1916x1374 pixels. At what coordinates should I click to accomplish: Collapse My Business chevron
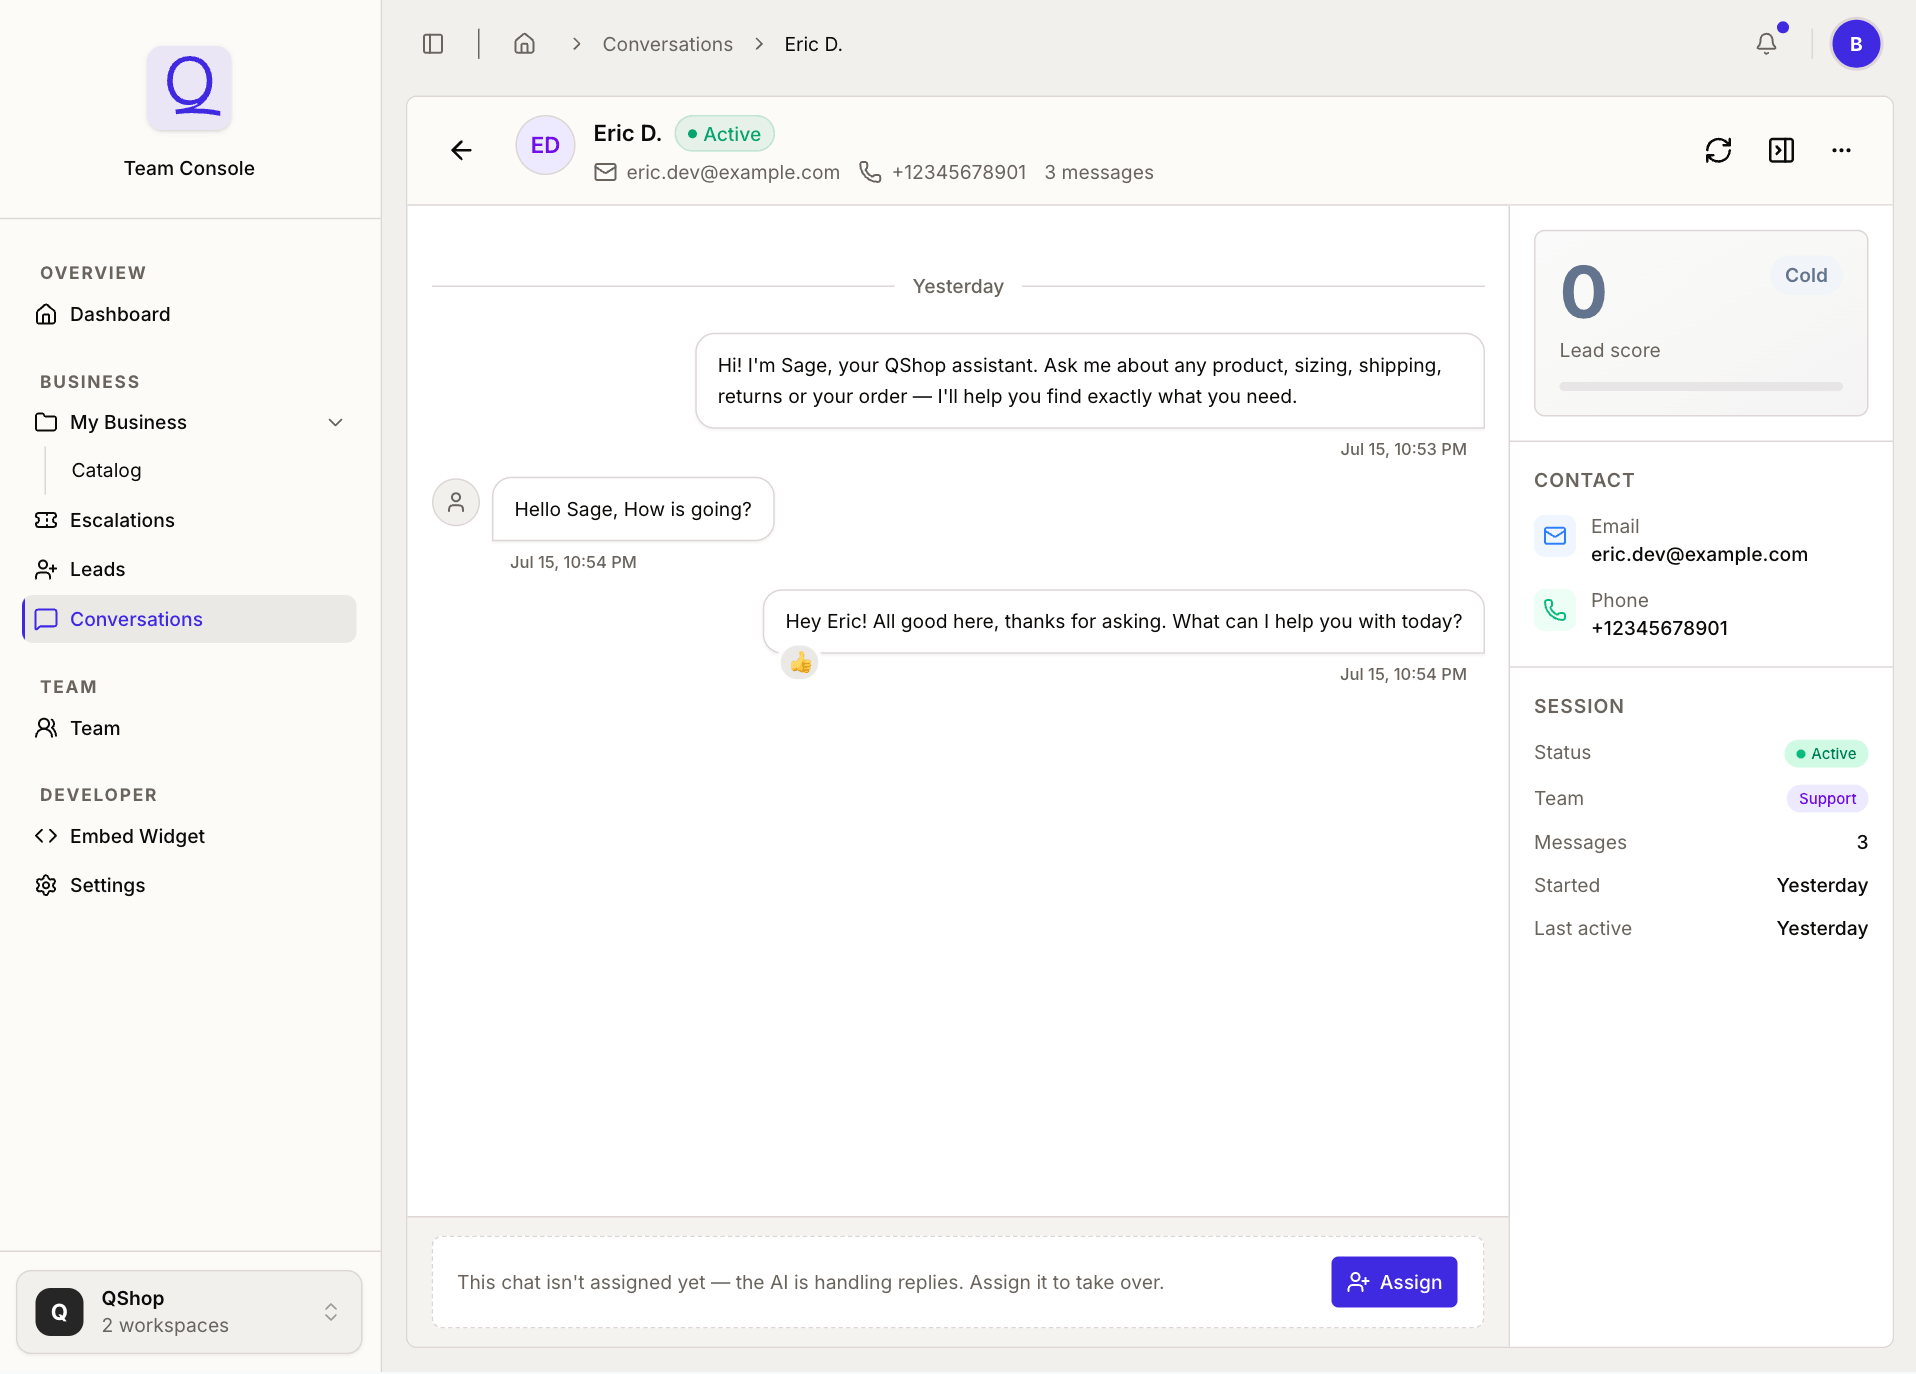coord(336,422)
